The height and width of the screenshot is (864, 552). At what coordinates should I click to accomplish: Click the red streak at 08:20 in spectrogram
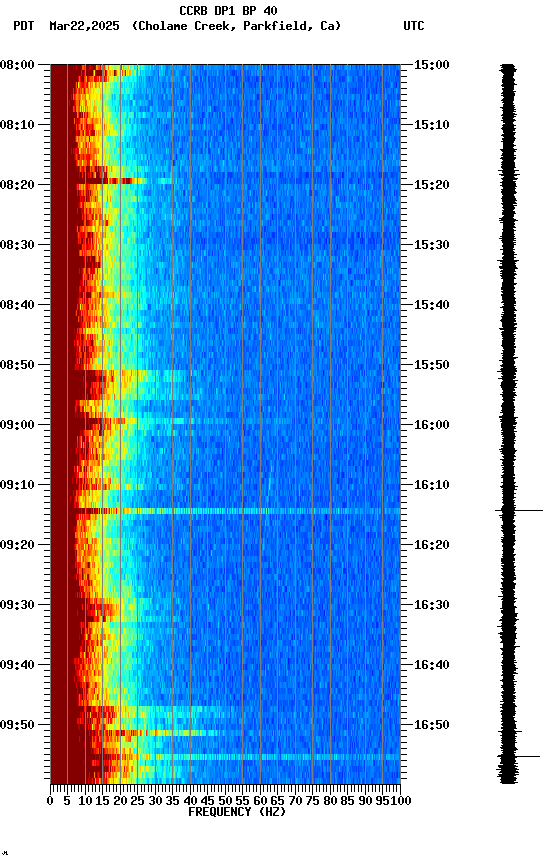coord(110,181)
